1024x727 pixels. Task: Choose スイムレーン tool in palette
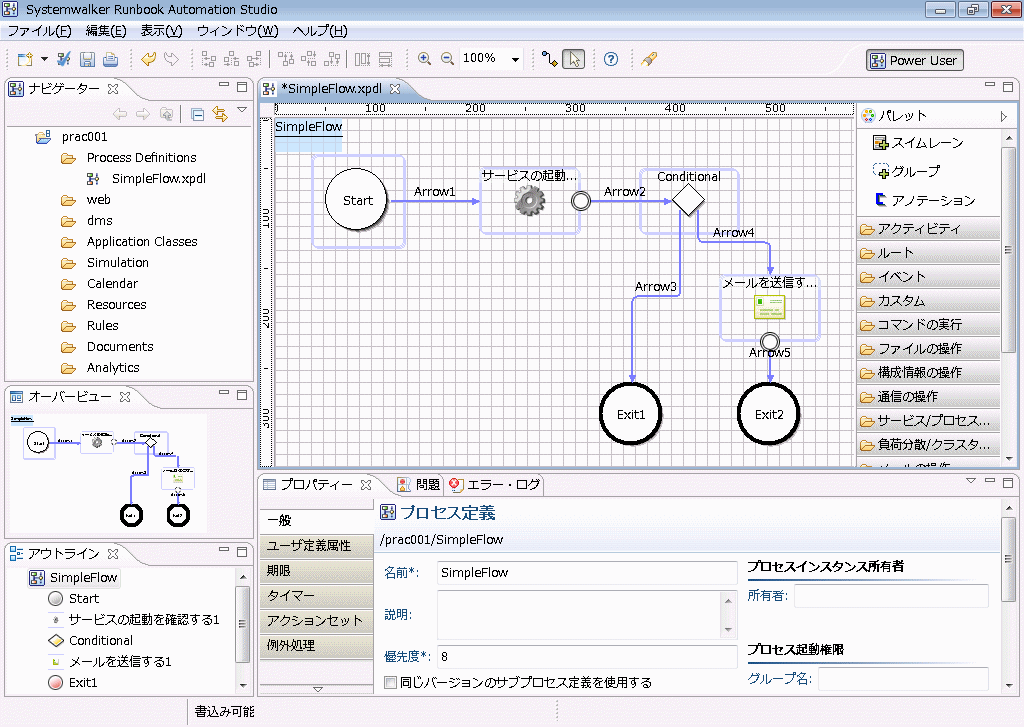(x=918, y=142)
